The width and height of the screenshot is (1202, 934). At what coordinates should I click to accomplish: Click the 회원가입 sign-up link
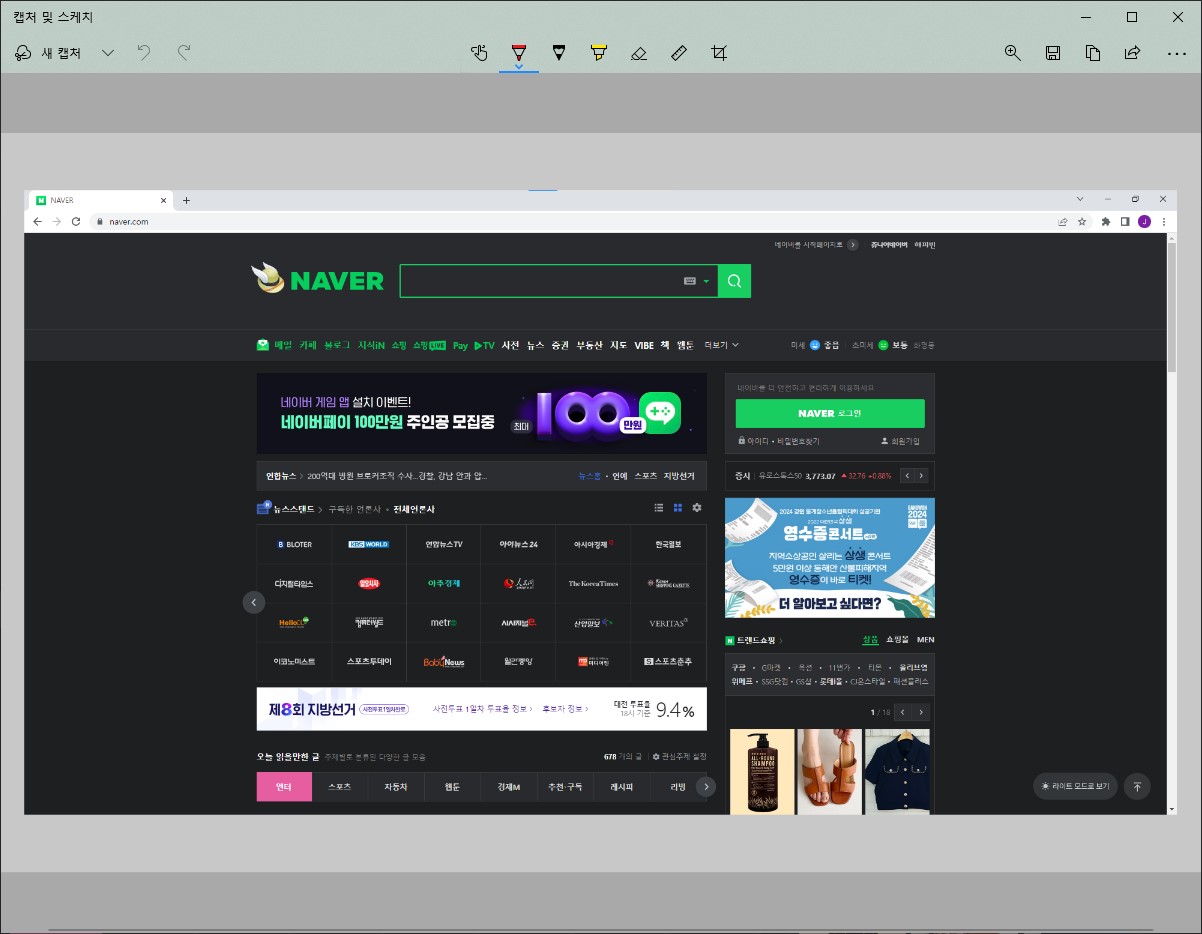(x=900, y=441)
